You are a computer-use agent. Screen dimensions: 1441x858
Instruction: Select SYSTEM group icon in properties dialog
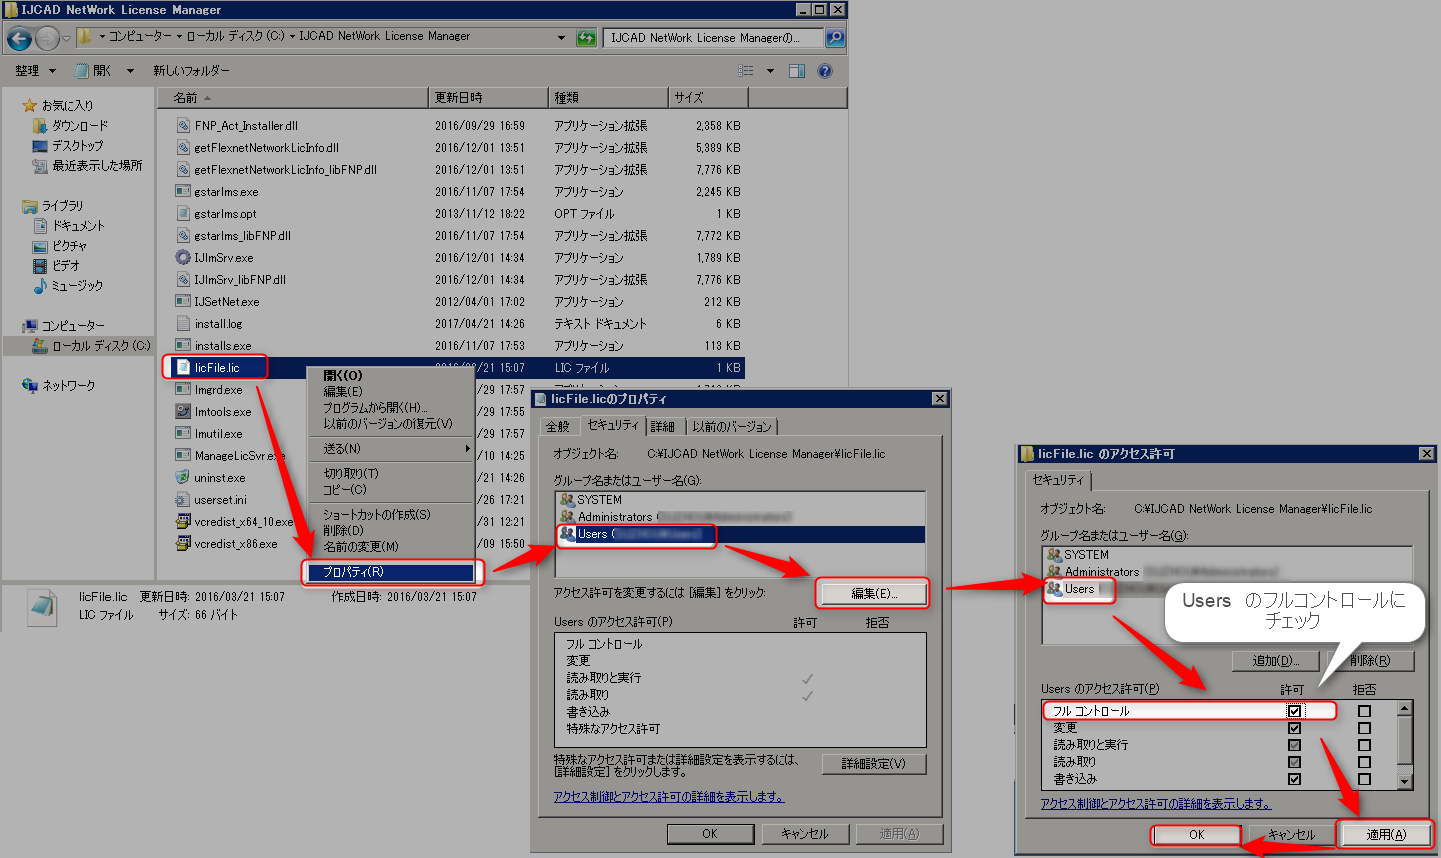coord(567,500)
